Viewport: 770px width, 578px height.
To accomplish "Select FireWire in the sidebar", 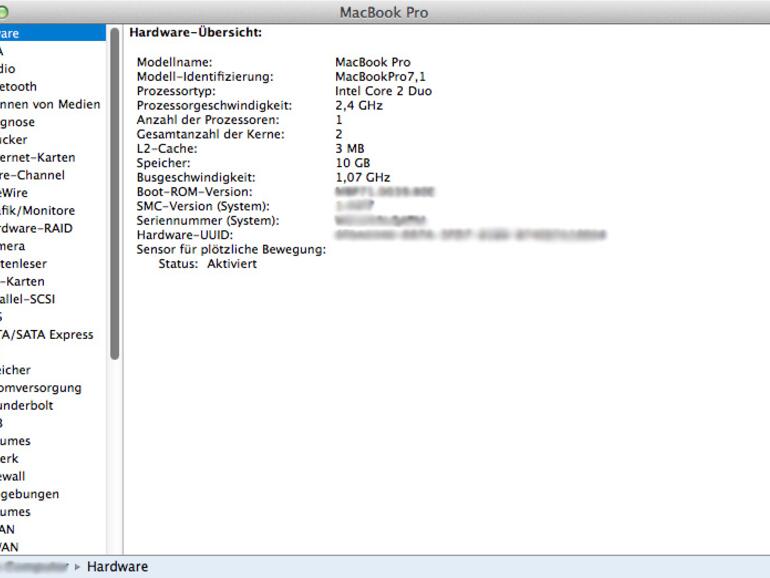I will pos(14,193).
